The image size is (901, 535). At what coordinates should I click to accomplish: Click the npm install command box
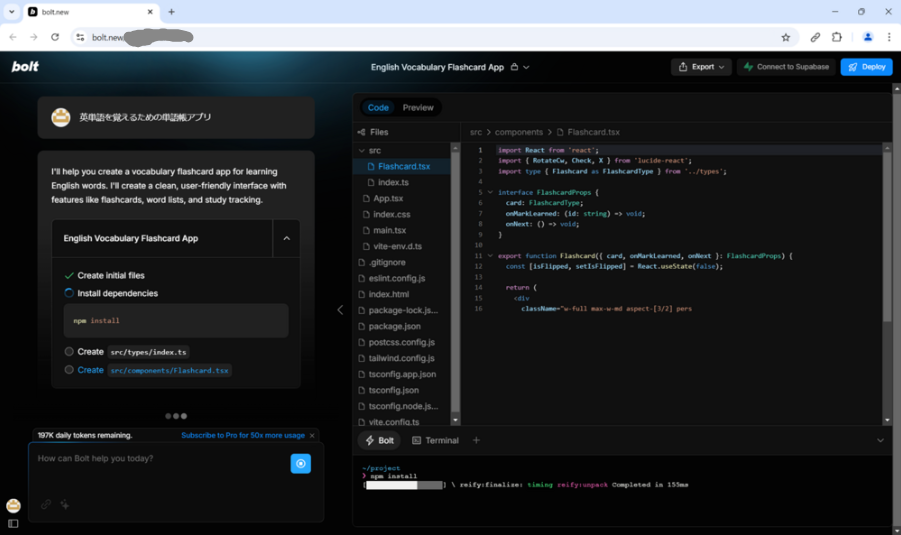click(176, 321)
